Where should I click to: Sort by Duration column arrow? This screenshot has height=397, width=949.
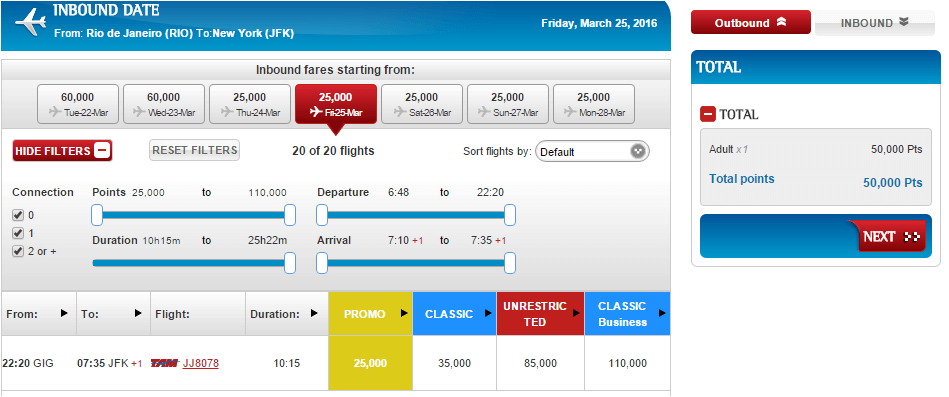tap(314, 313)
